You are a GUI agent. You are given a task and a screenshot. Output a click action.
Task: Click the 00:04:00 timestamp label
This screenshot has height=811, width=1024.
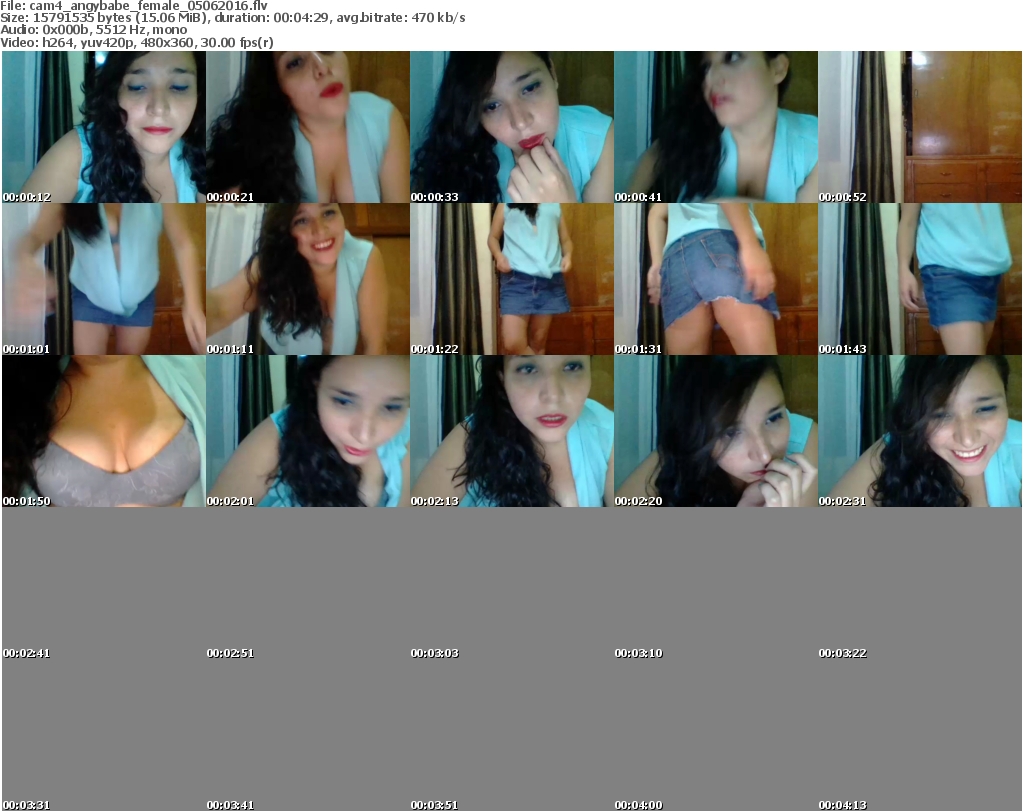click(x=638, y=805)
